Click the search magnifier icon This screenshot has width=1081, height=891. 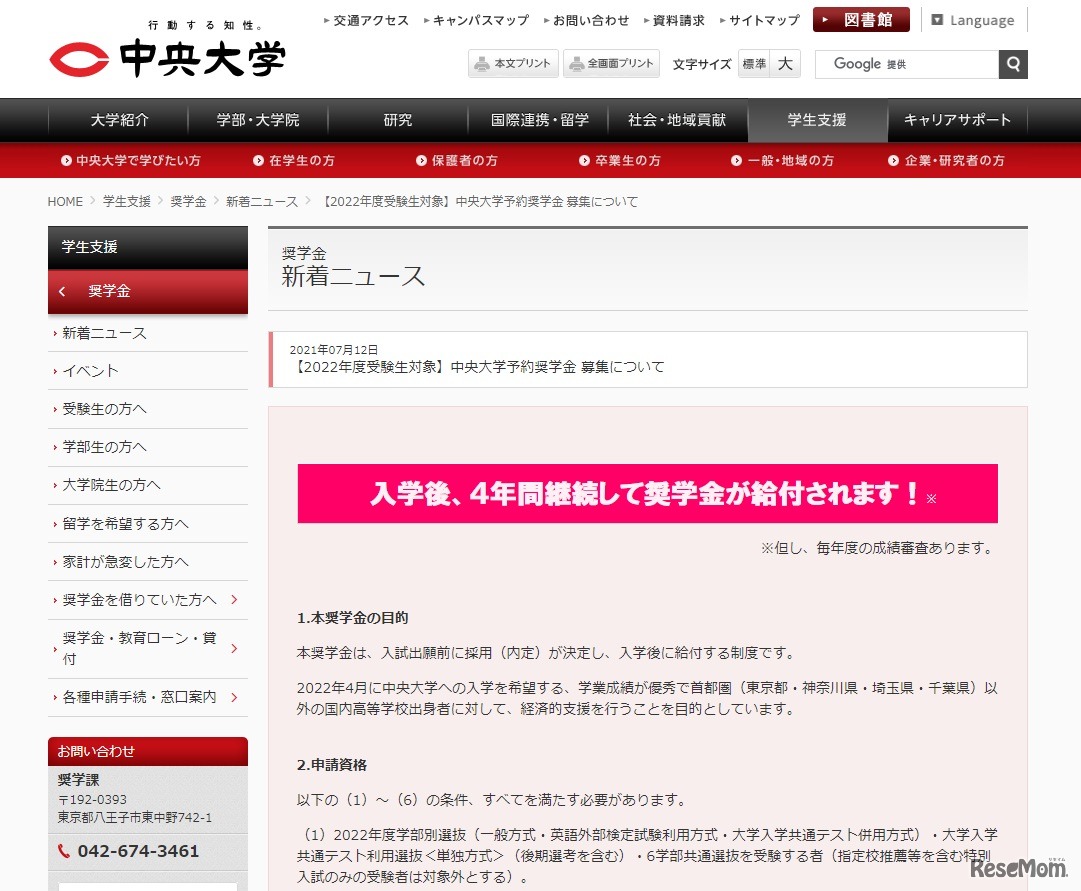(1013, 64)
